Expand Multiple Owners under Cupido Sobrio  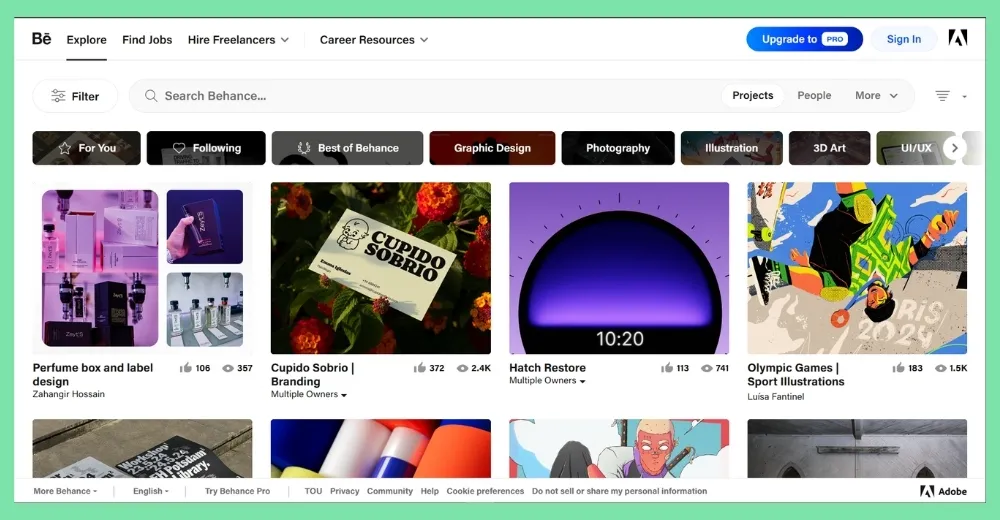tap(309, 394)
